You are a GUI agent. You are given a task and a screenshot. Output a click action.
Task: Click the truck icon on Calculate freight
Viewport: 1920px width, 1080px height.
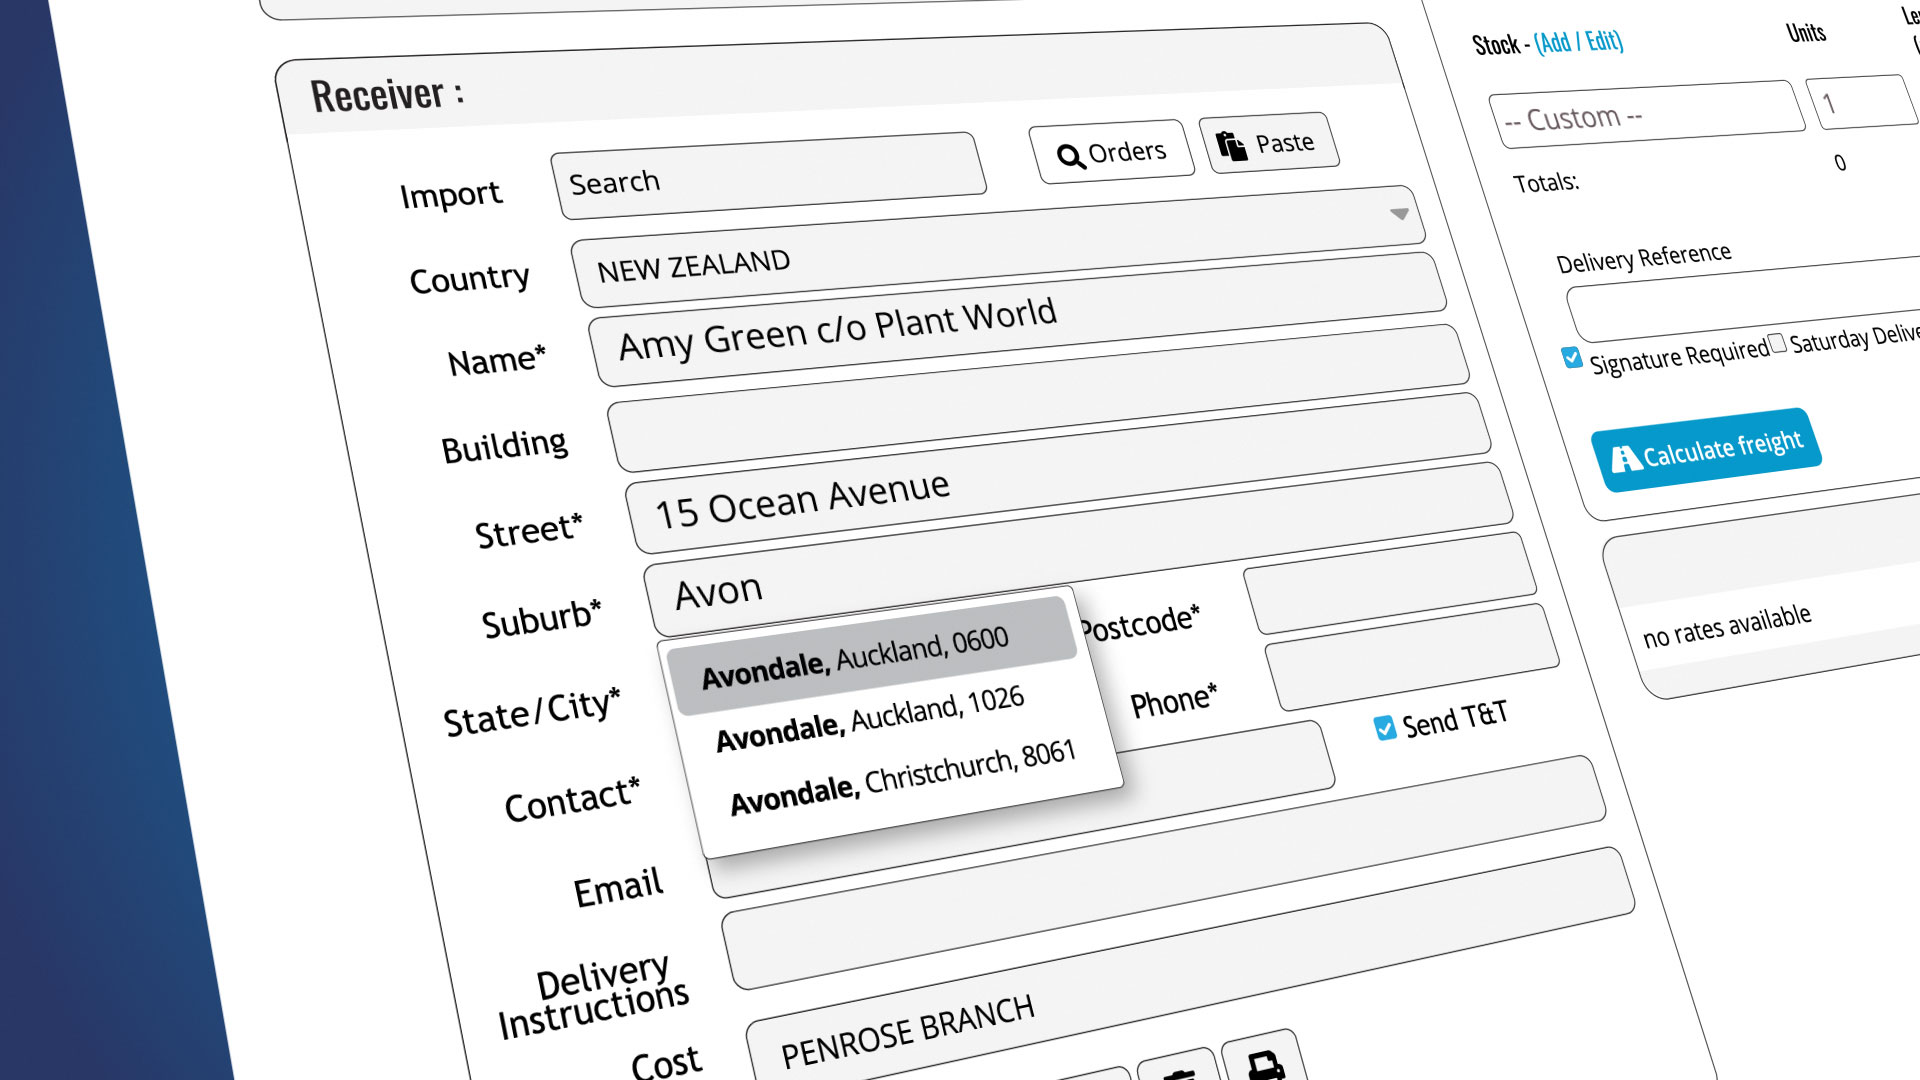[x=1625, y=458]
